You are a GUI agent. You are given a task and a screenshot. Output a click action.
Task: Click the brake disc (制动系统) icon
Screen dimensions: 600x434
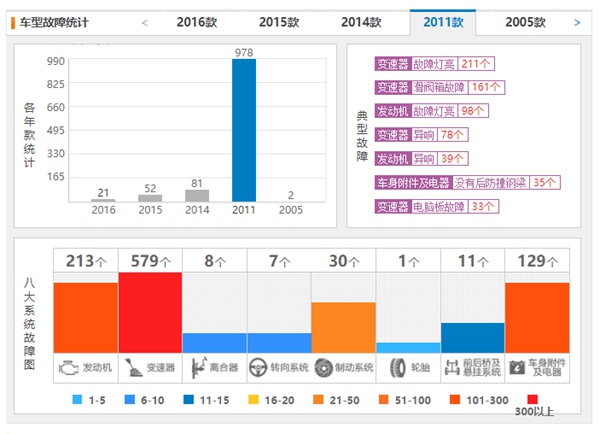(x=324, y=368)
